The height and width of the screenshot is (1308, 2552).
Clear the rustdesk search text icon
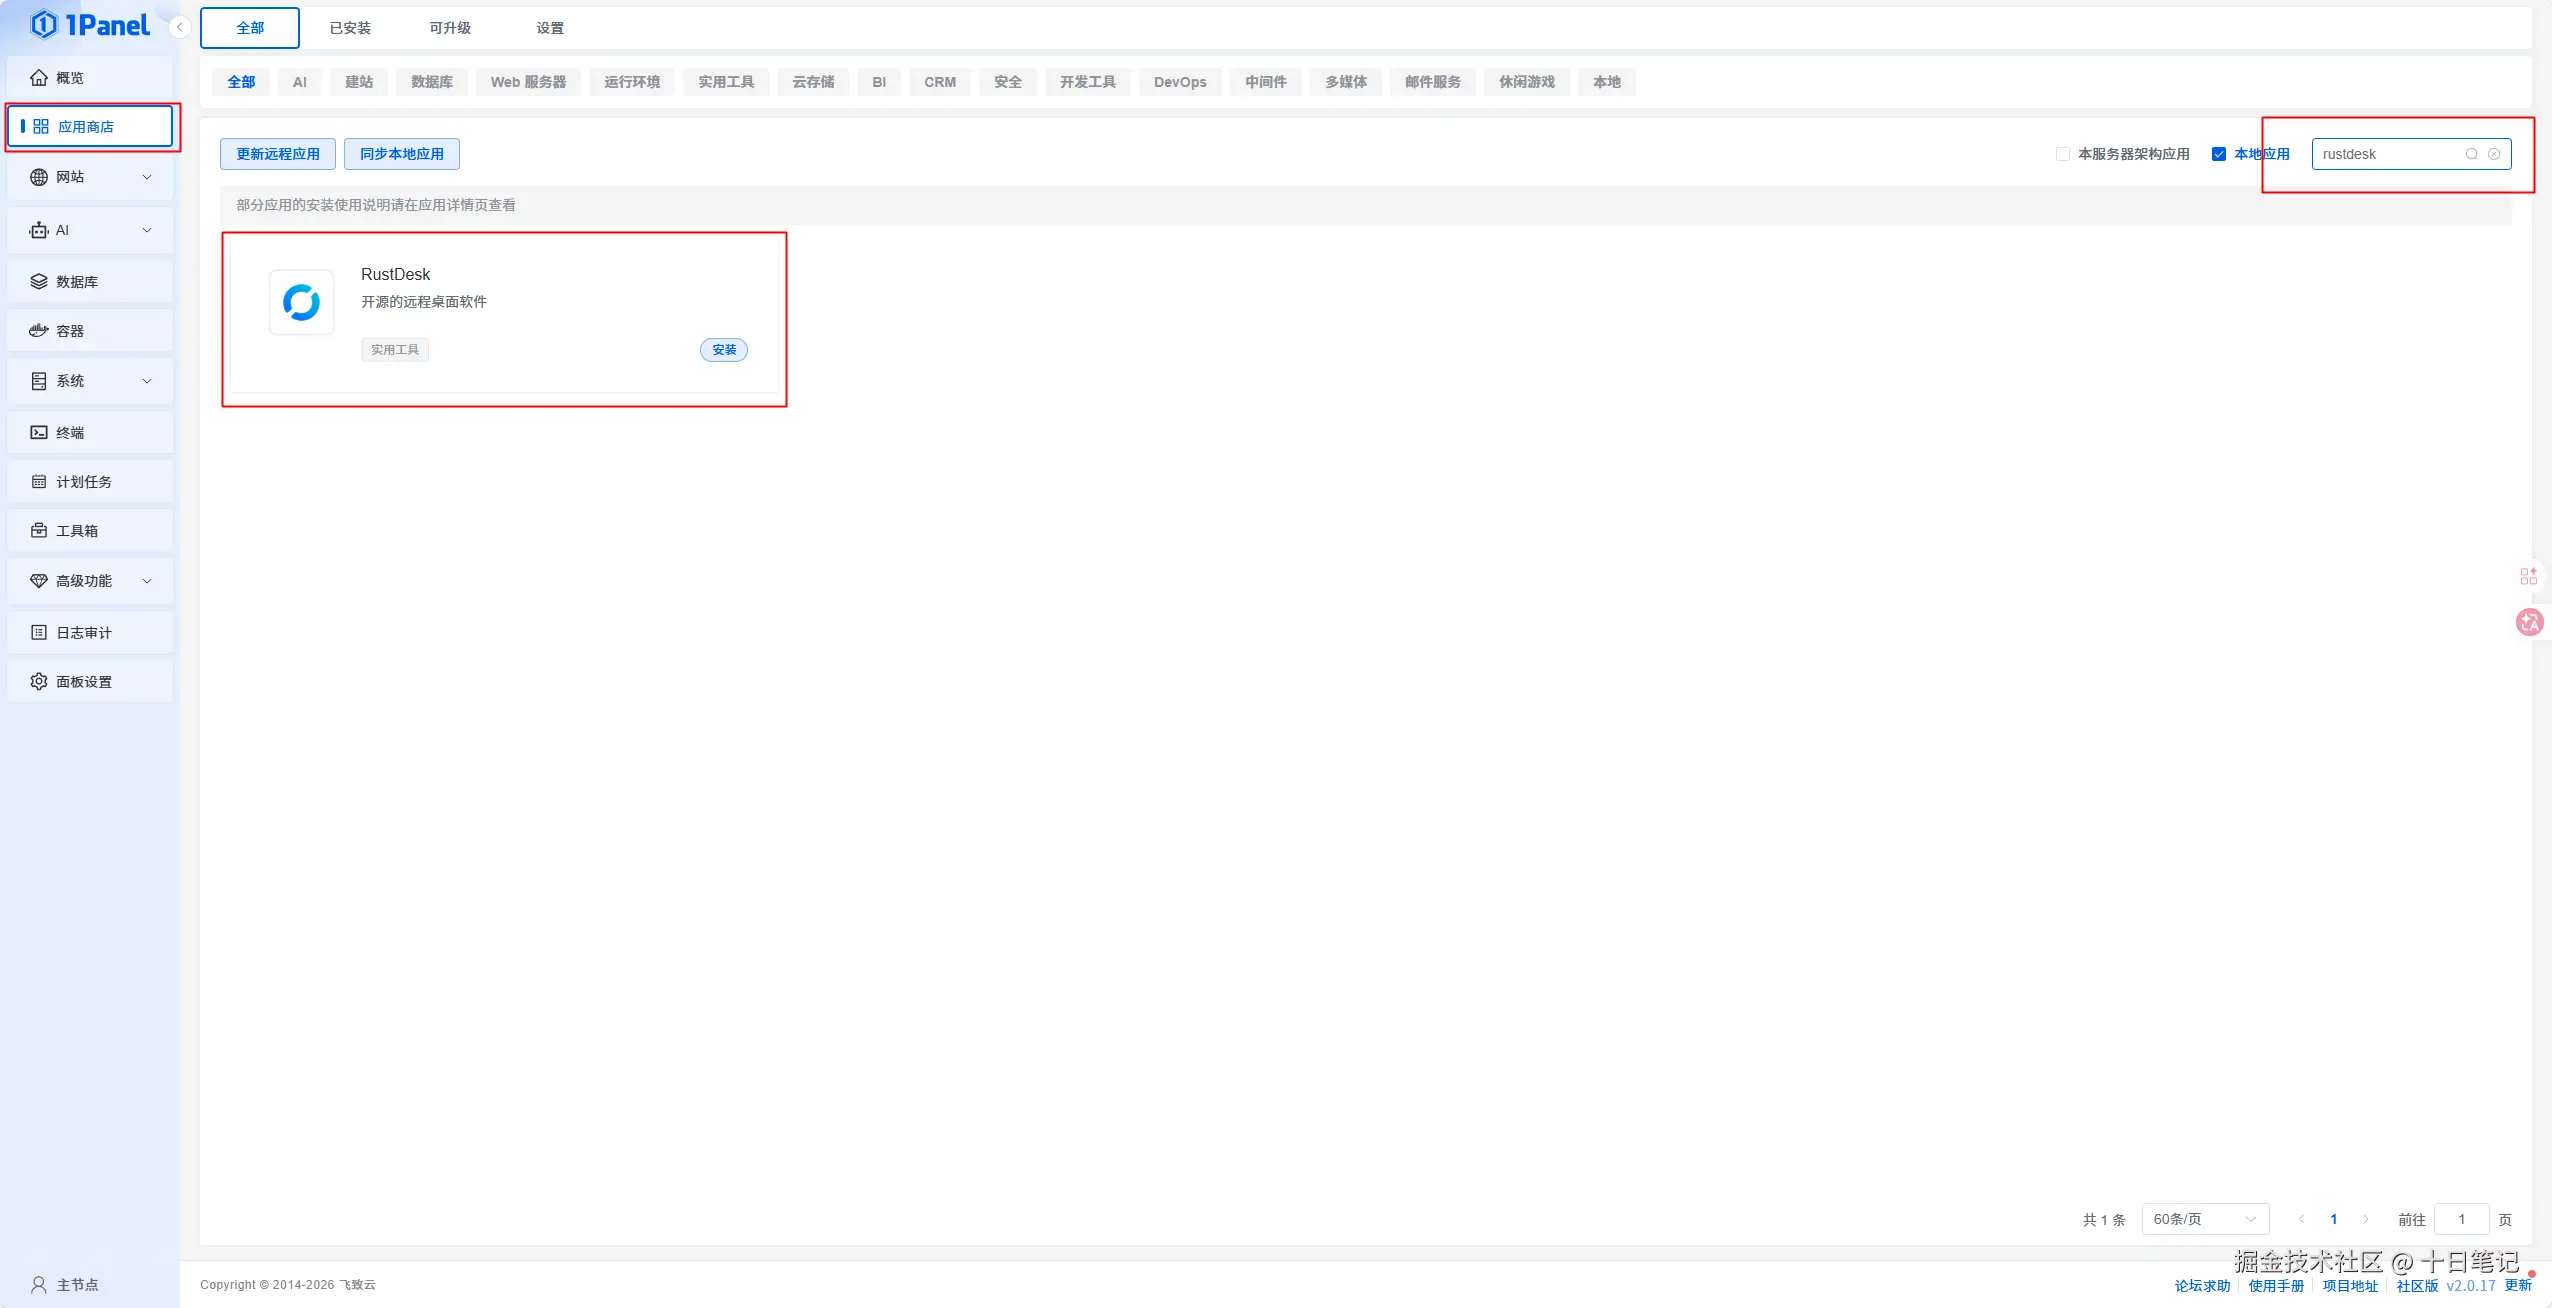tap(2494, 154)
